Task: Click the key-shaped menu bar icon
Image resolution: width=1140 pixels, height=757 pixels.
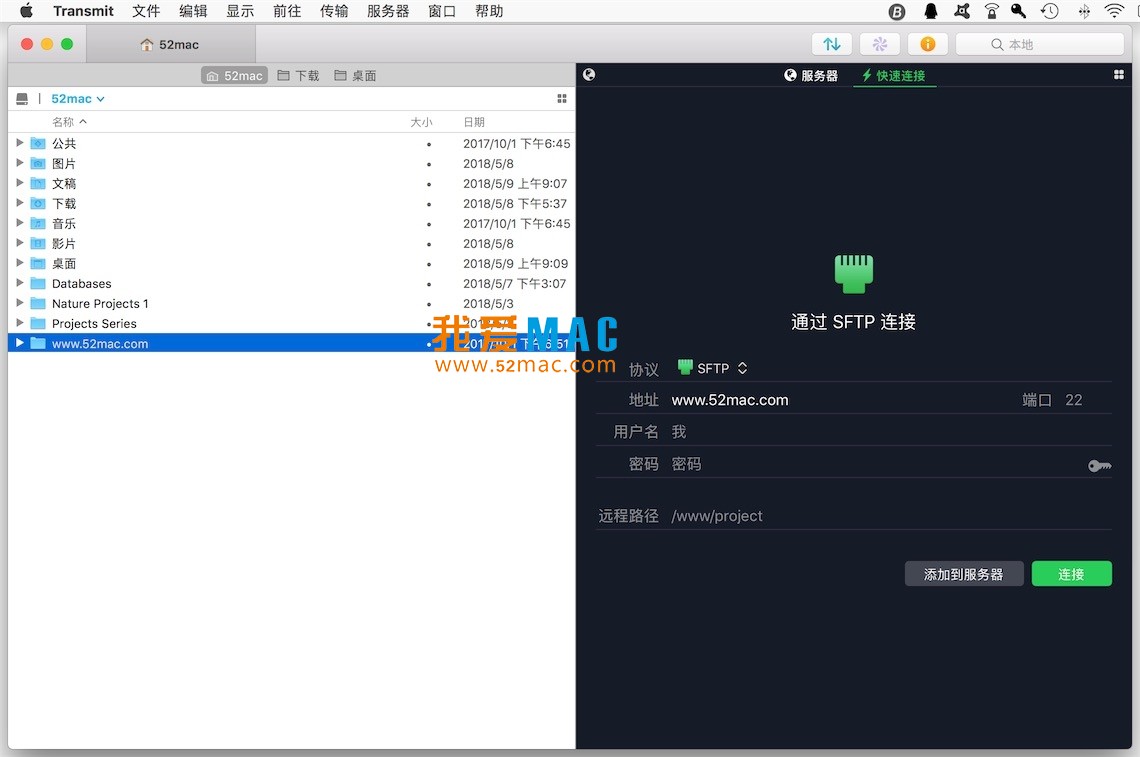Action: coord(1019,11)
